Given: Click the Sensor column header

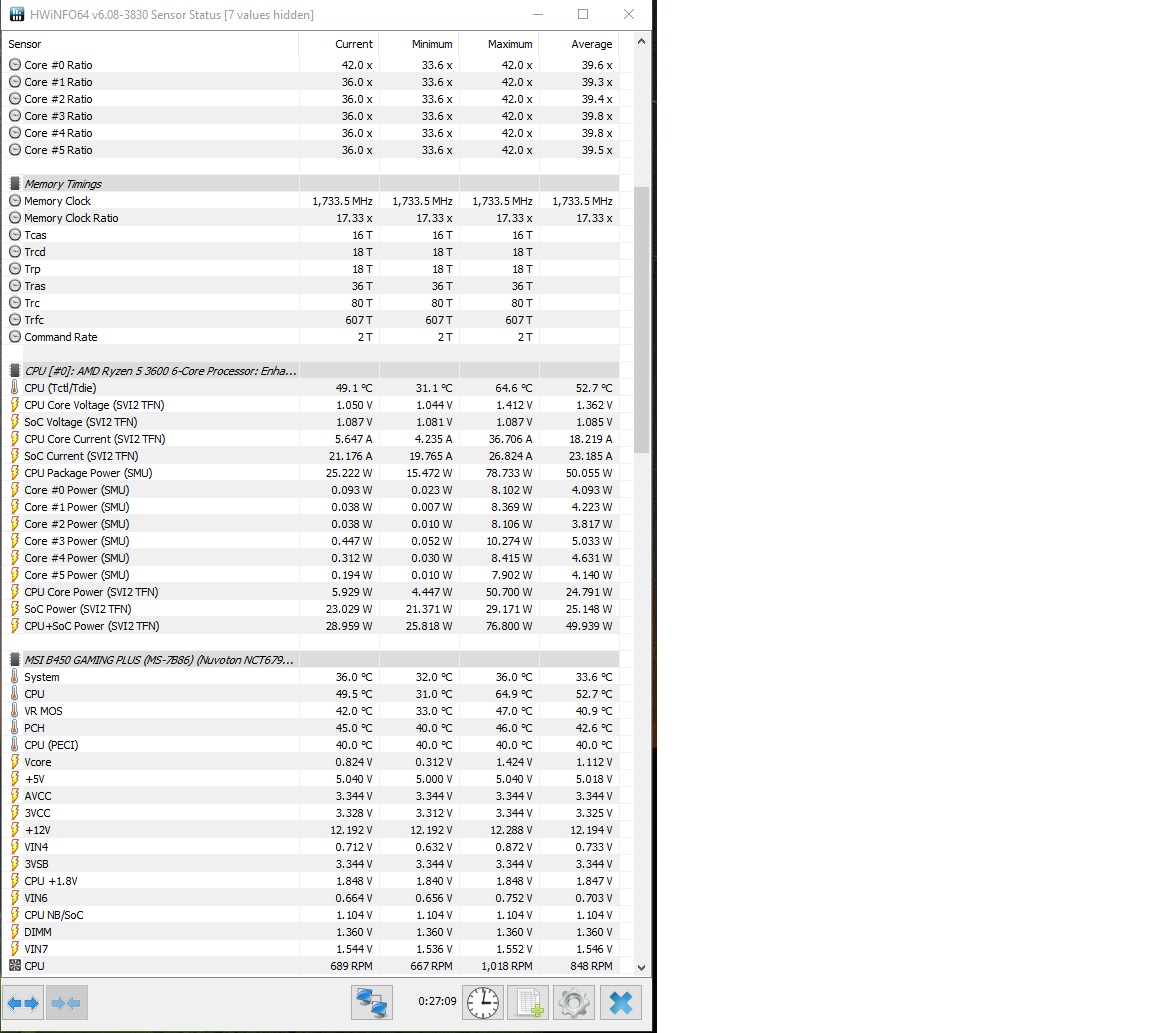Looking at the screenshot, I should (x=25, y=44).
